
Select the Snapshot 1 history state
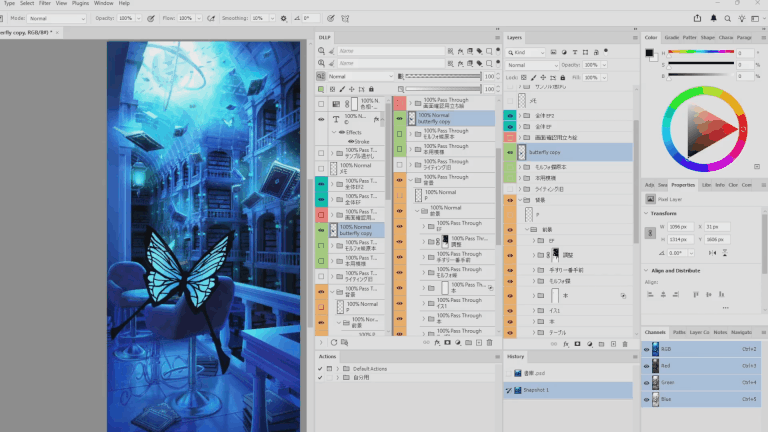(568, 390)
